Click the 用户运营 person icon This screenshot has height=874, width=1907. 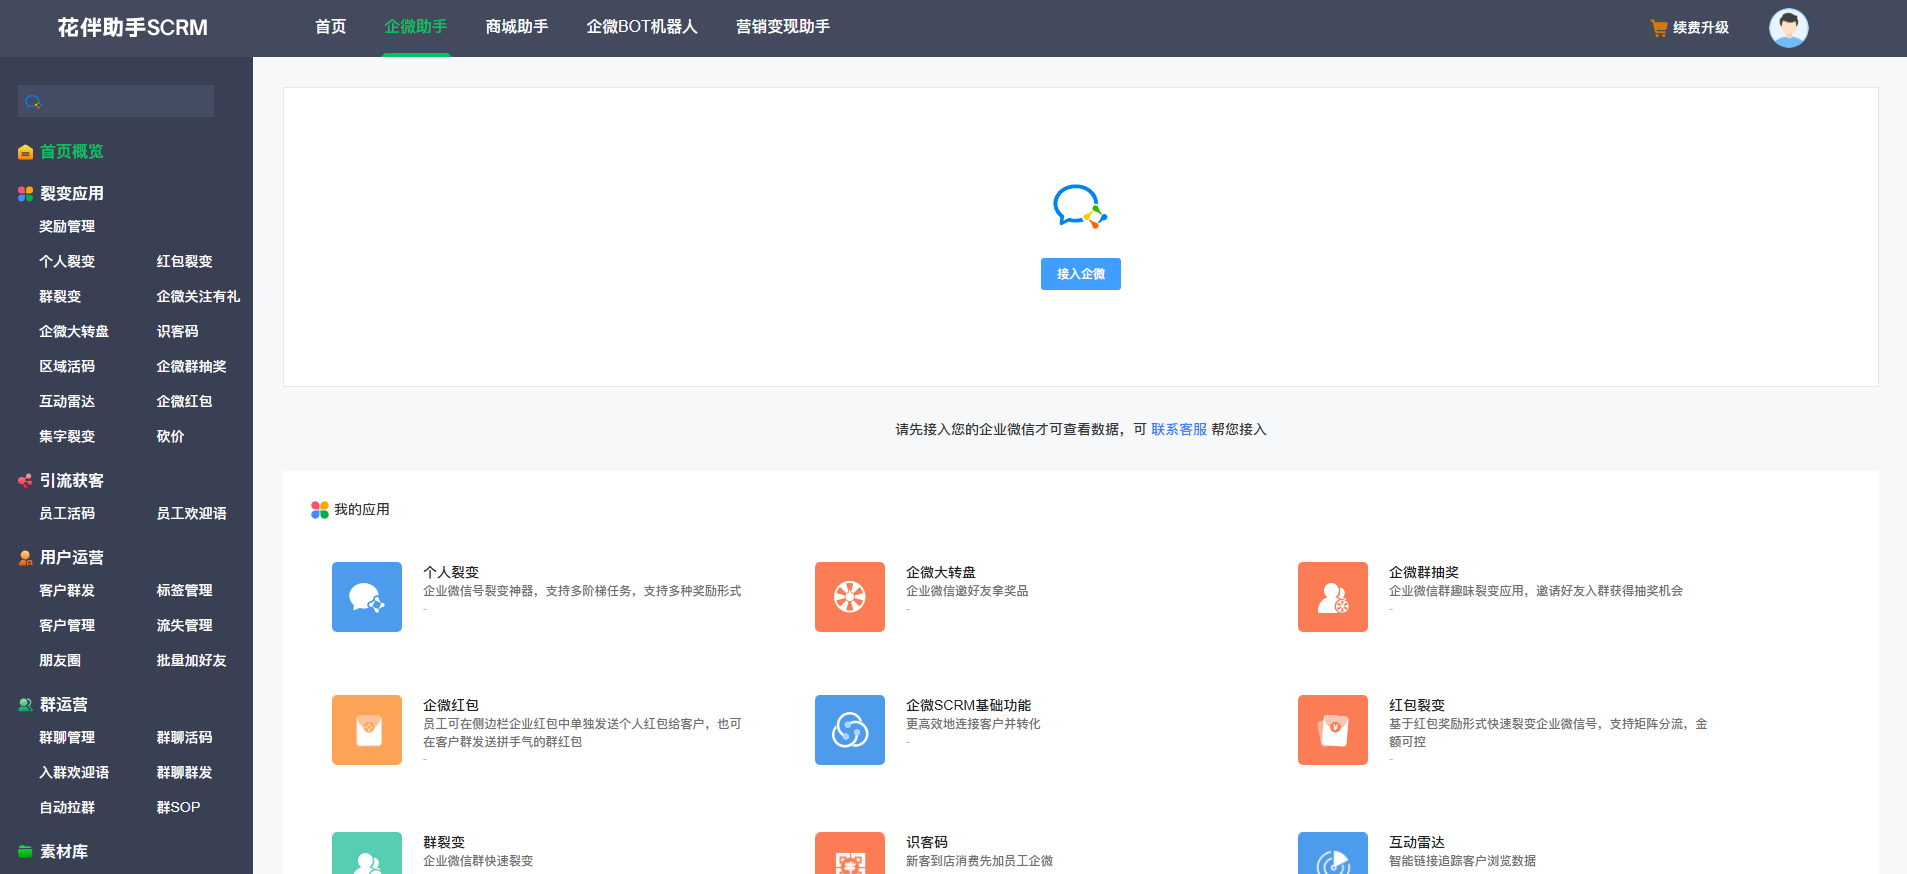26,558
